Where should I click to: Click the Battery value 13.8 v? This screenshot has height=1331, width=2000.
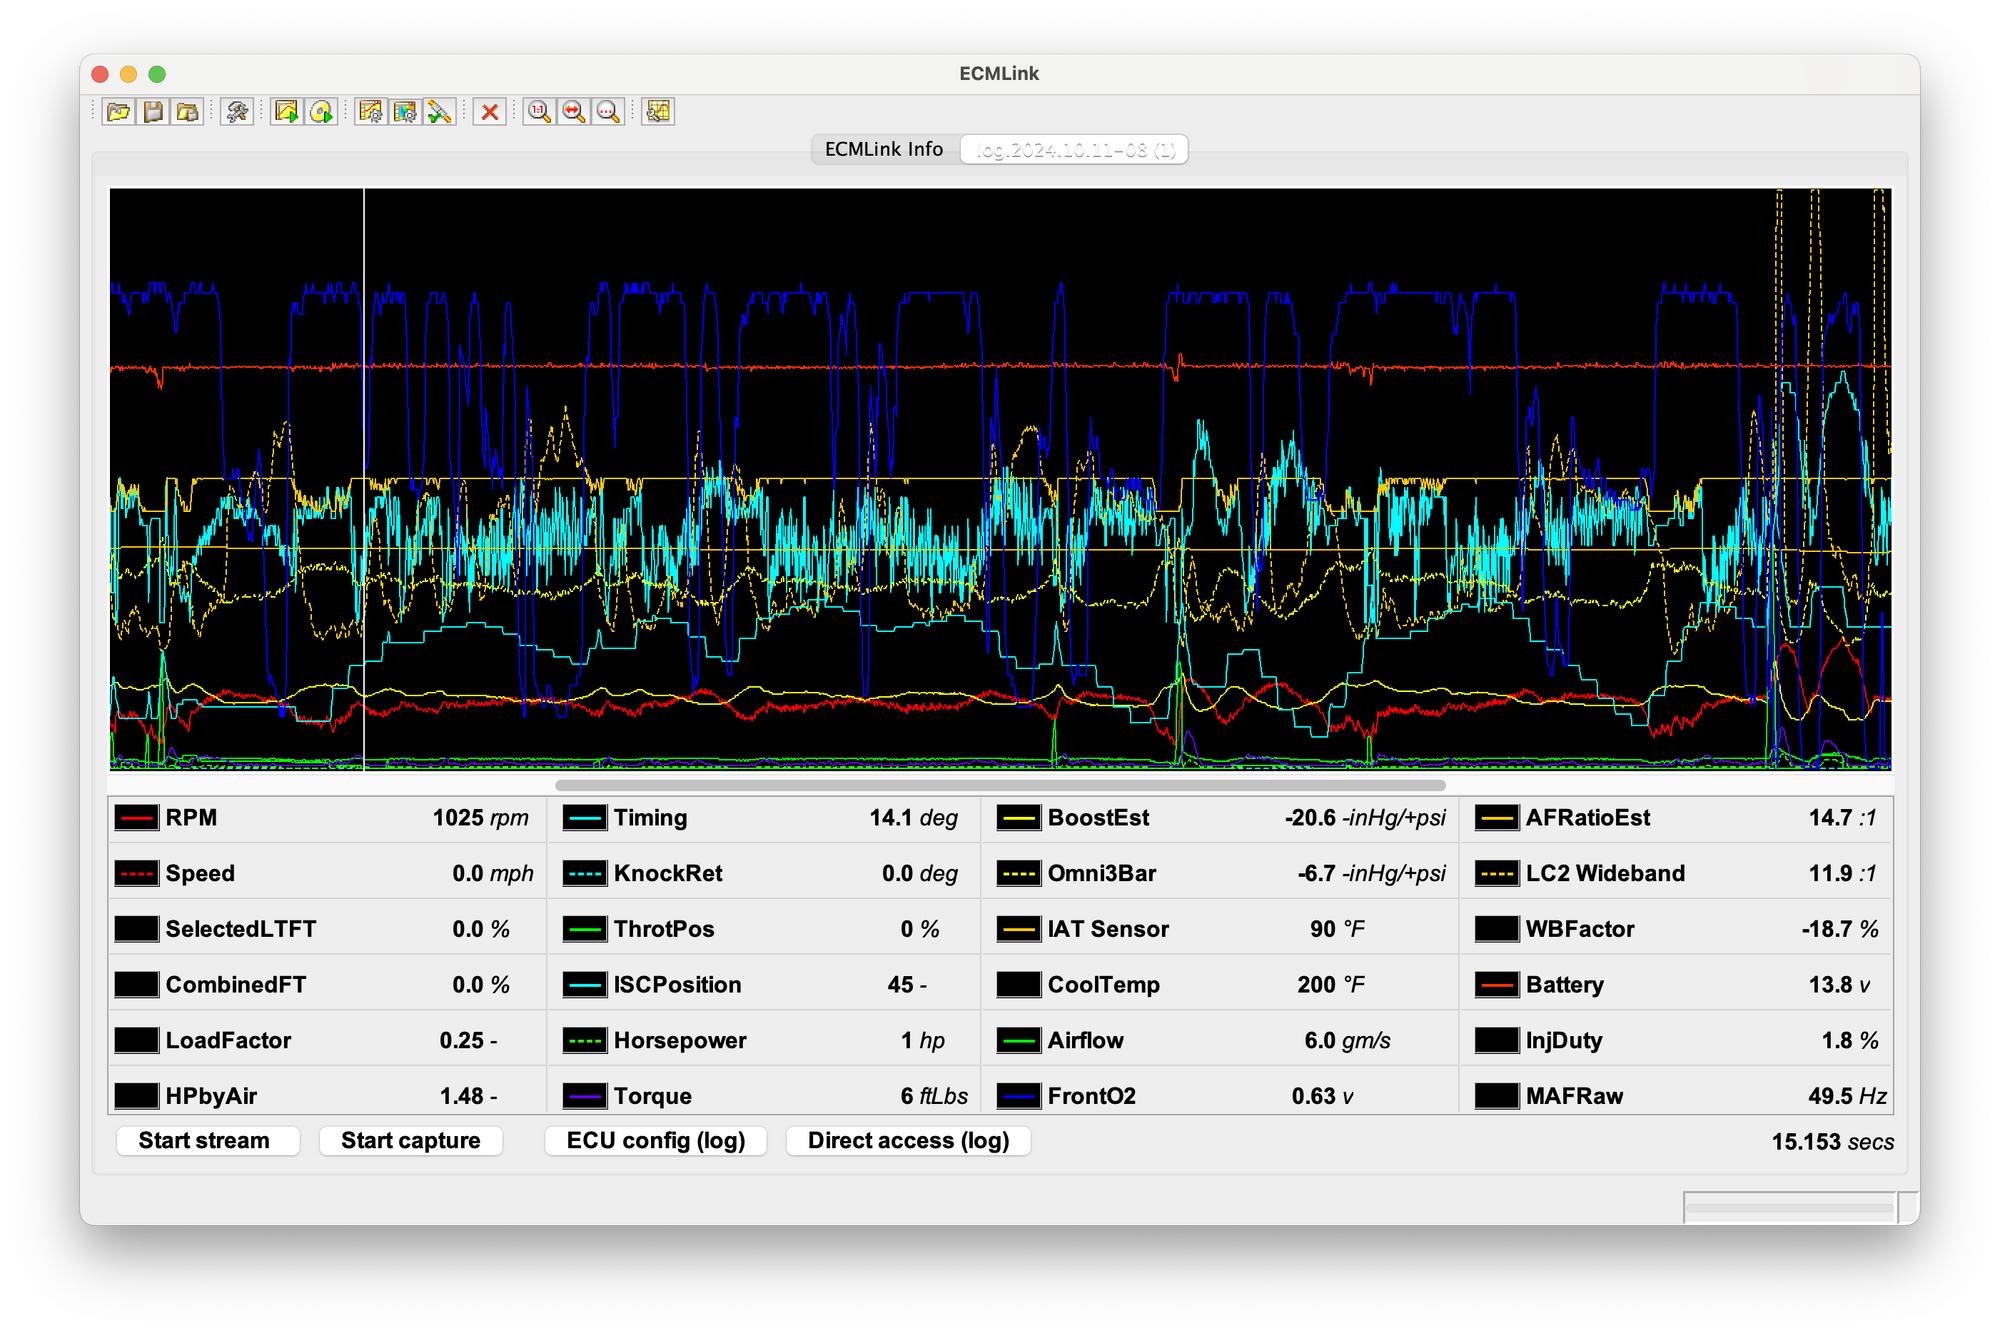pos(1839,985)
